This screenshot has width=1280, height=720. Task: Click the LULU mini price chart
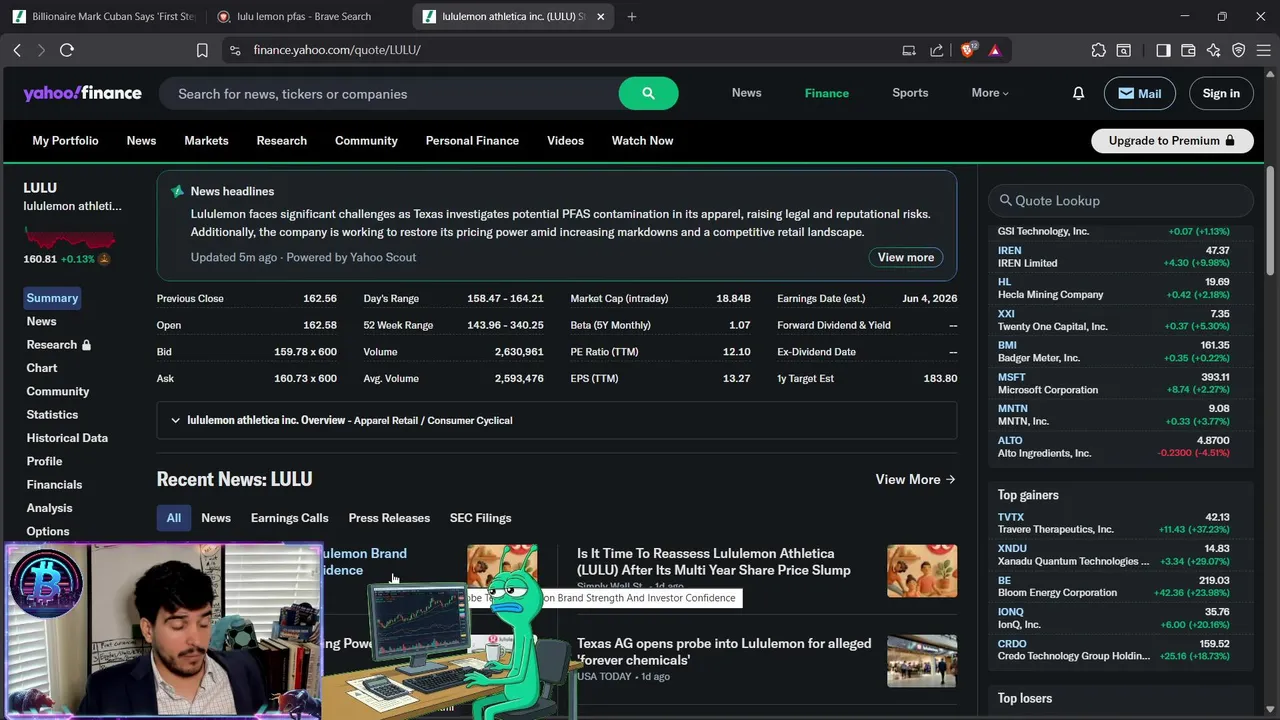coord(70,239)
